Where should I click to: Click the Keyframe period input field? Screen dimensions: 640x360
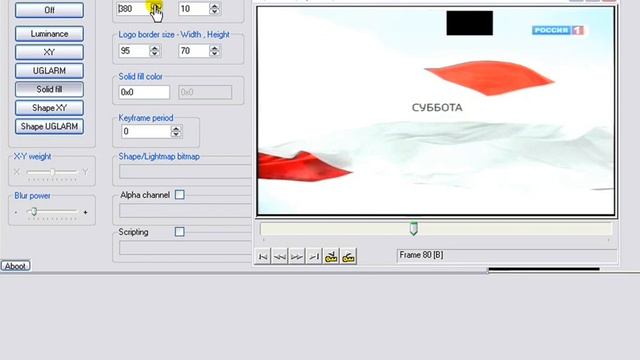coord(146,131)
